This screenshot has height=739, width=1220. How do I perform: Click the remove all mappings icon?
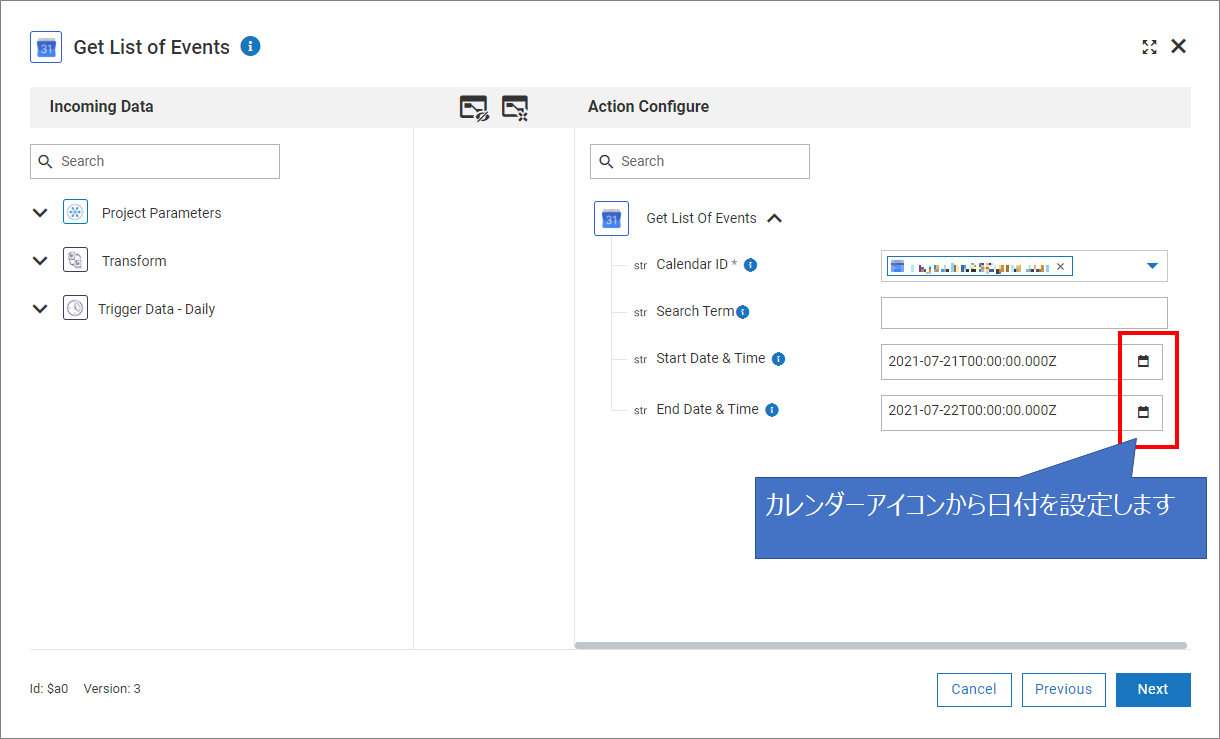[x=514, y=108]
